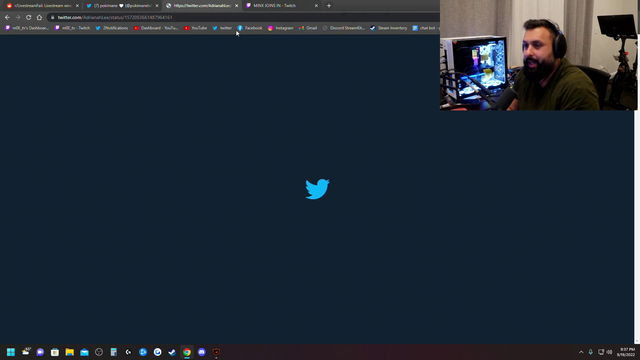Open the clock and date flyout
This screenshot has height=360, width=640.
click(627, 352)
